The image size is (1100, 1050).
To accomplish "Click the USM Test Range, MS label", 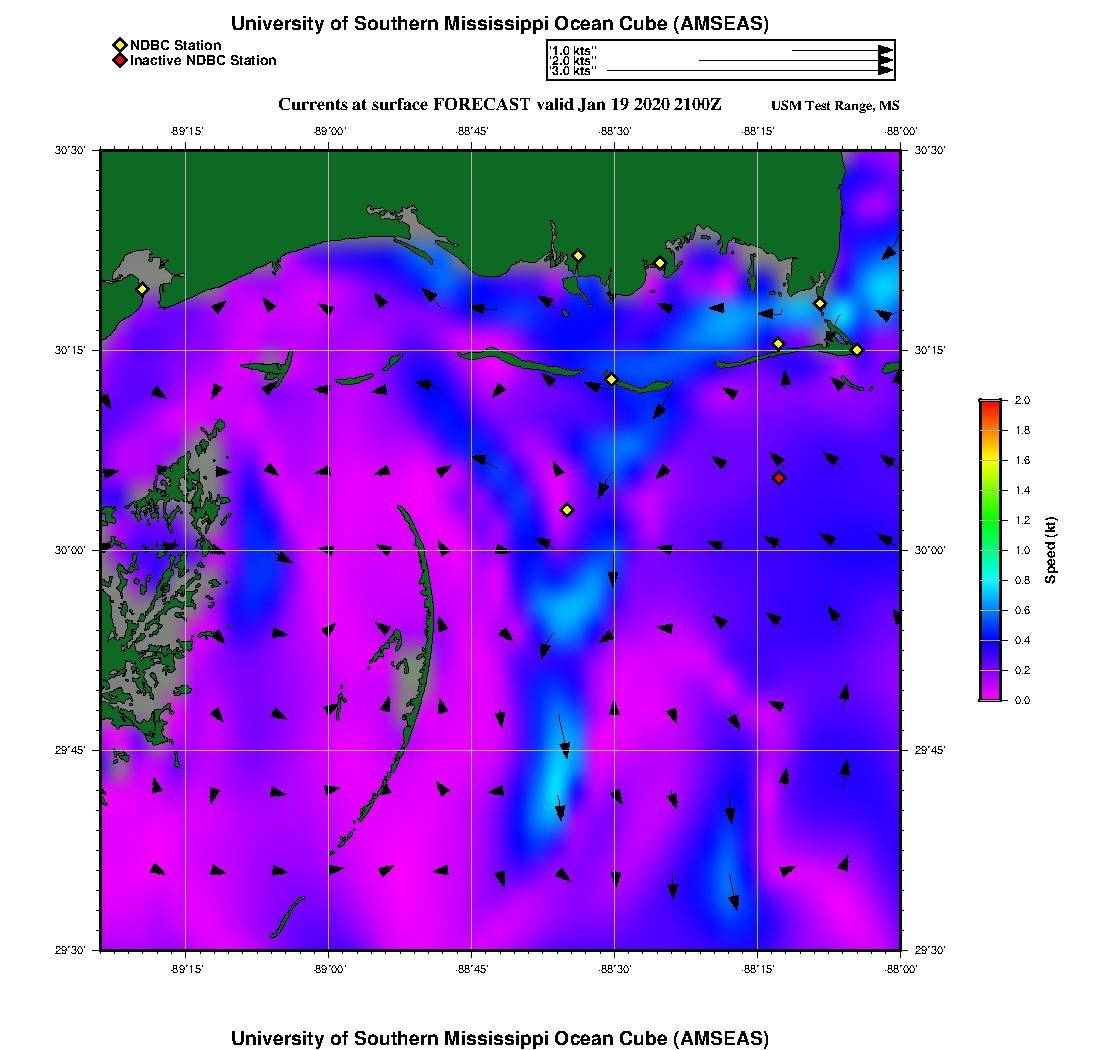I will click(x=835, y=107).
